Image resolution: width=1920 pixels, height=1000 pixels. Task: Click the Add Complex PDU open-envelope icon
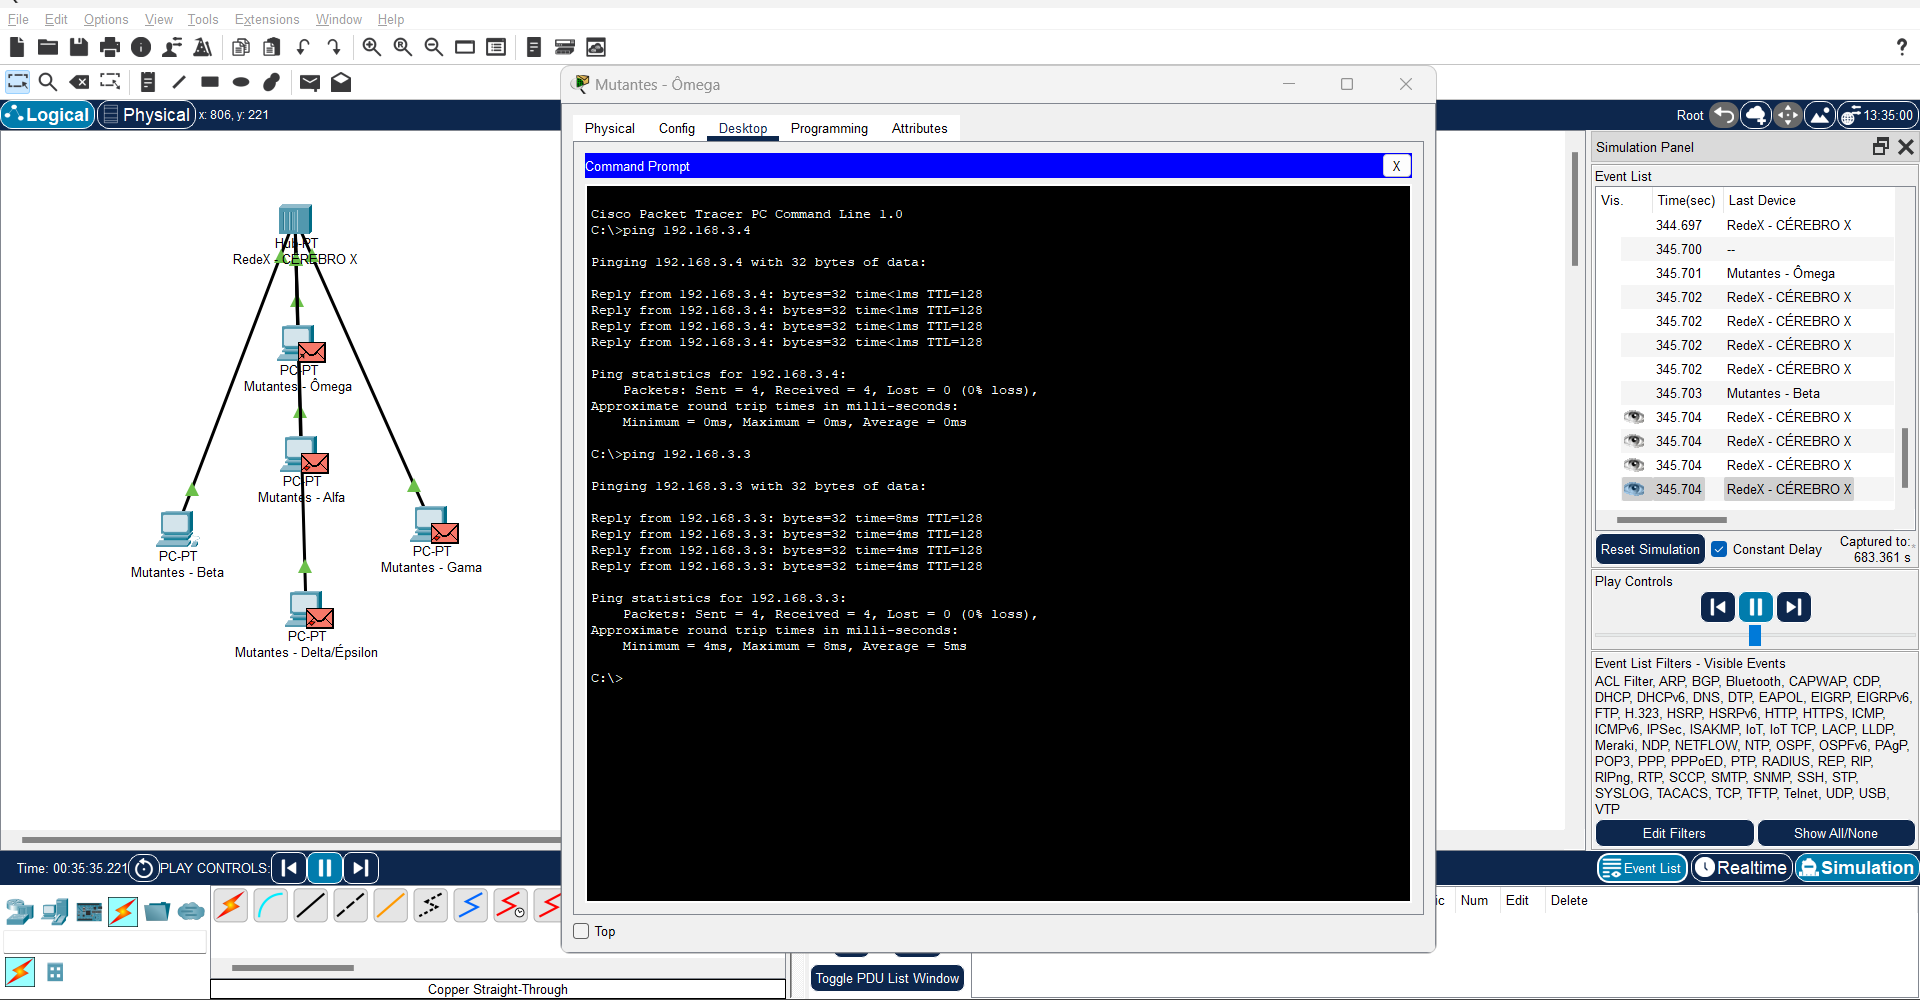click(341, 82)
